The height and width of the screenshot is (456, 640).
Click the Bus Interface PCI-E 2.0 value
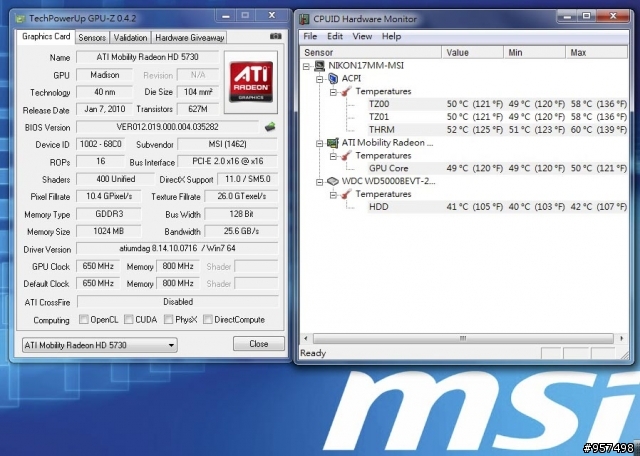[227, 161]
